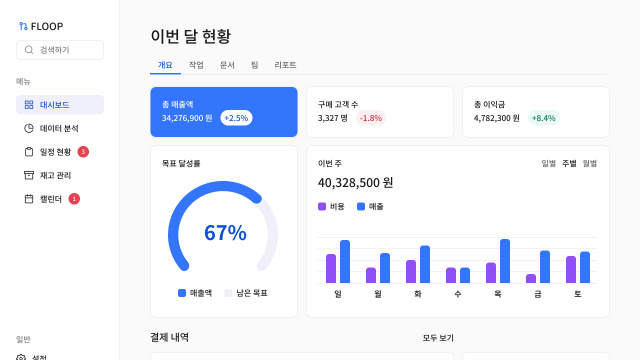This screenshot has height=360, width=640.
Task: Click the 4,782,300 원 value
Action: pyautogui.click(x=497, y=118)
